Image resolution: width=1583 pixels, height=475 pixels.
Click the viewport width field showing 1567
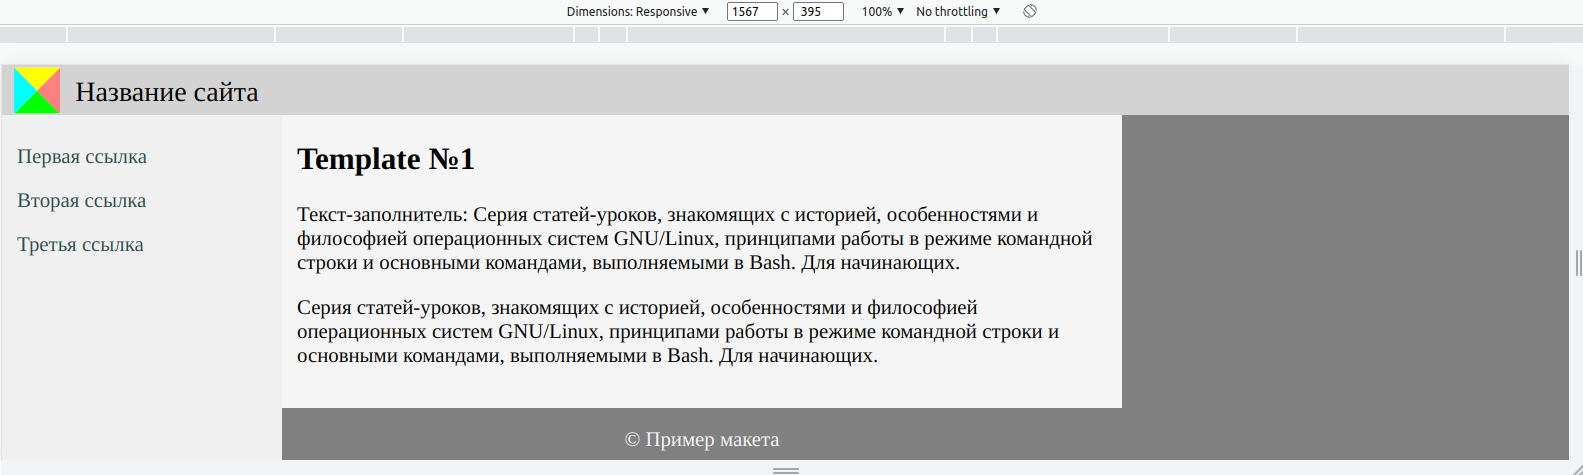tap(751, 11)
